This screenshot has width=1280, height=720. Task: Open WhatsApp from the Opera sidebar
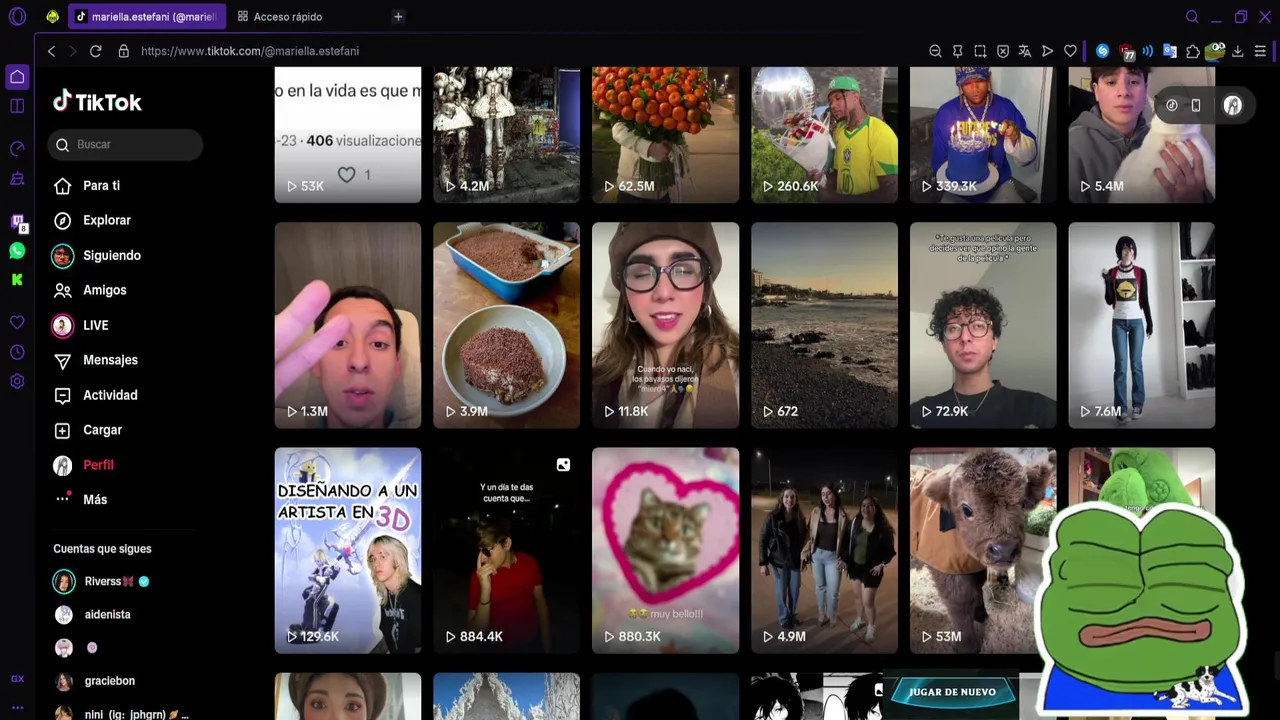[17, 251]
